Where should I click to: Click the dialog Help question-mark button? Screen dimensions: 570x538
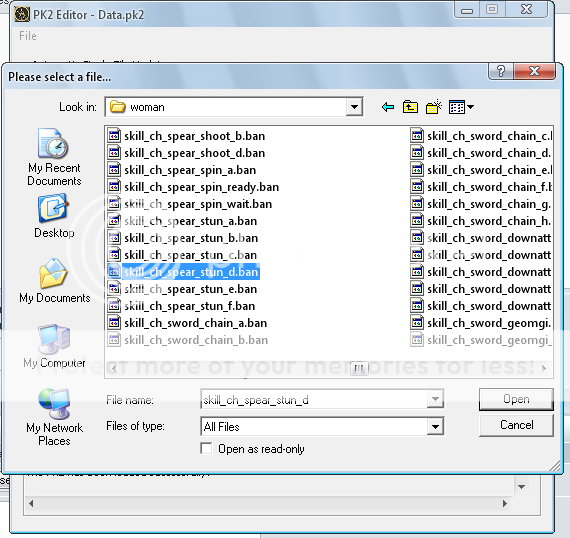[x=501, y=71]
